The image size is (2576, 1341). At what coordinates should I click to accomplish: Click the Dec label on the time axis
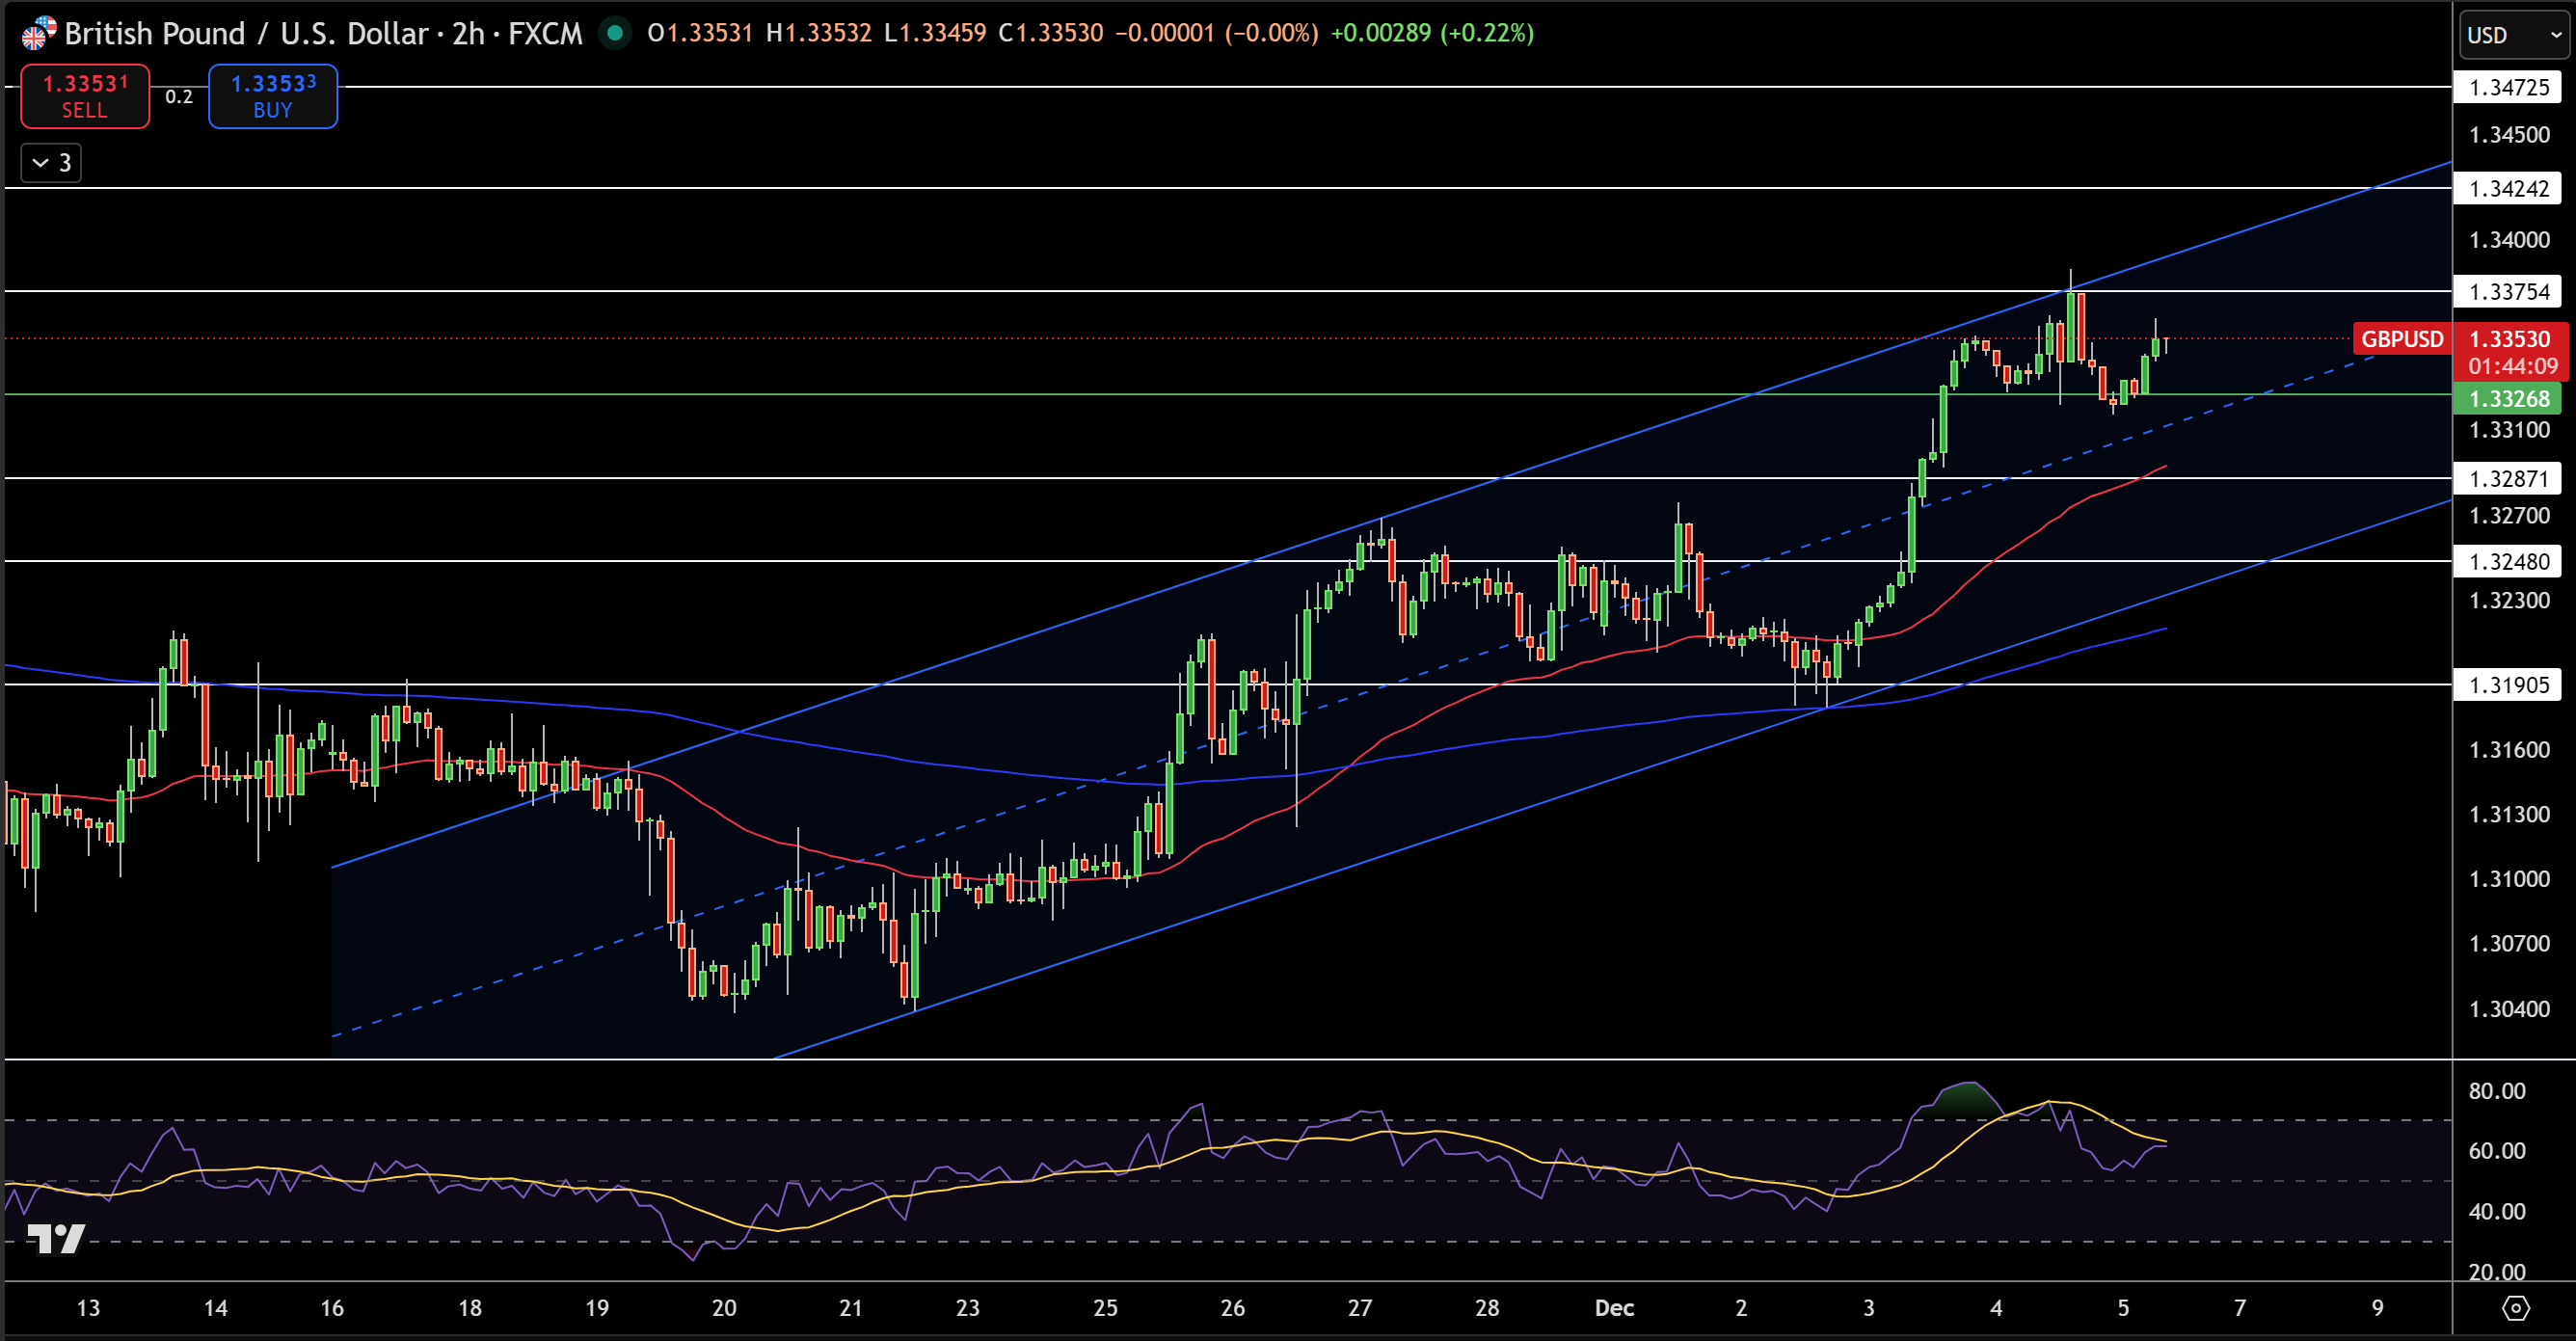(1615, 1308)
